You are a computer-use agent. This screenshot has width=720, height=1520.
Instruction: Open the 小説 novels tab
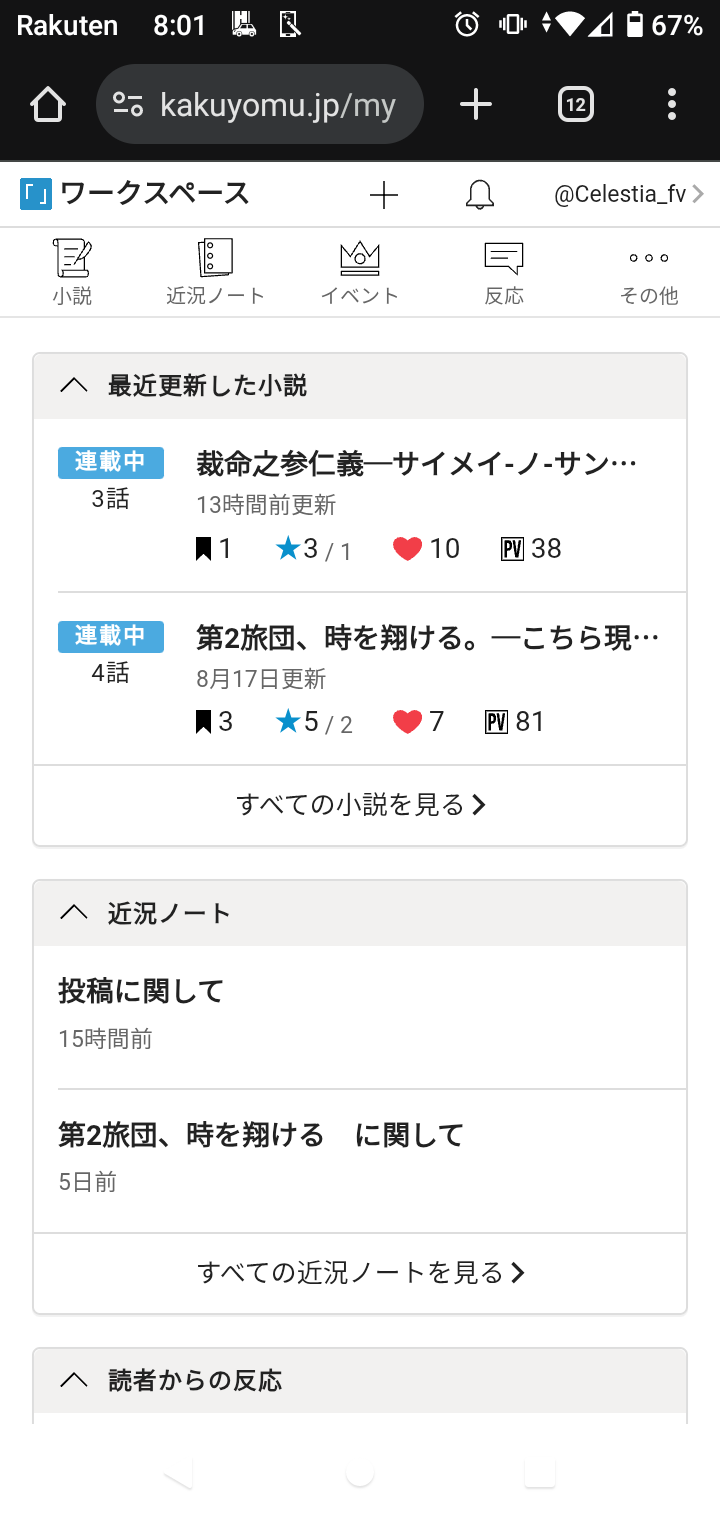point(73,272)
